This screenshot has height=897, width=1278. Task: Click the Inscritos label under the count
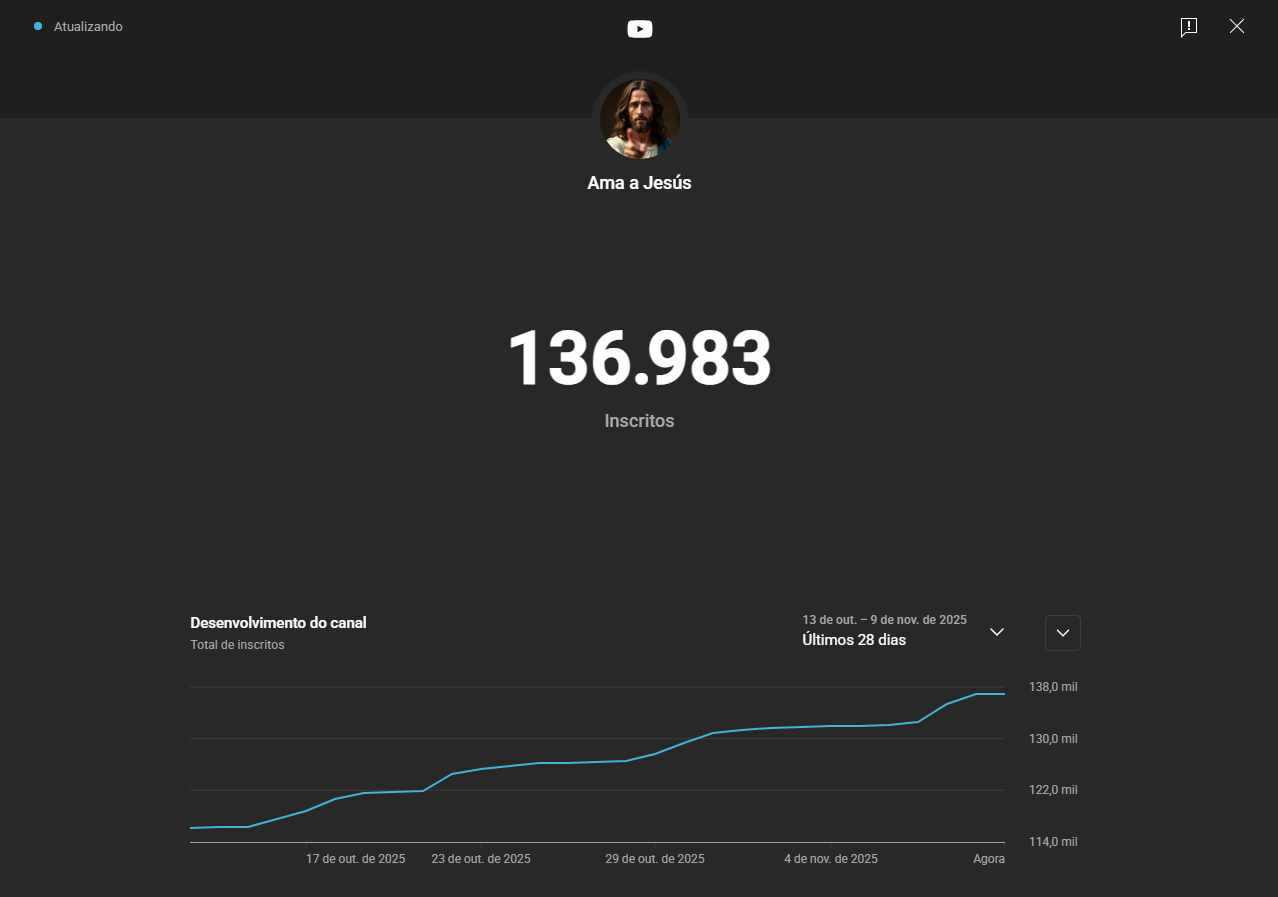pos(639,421)
